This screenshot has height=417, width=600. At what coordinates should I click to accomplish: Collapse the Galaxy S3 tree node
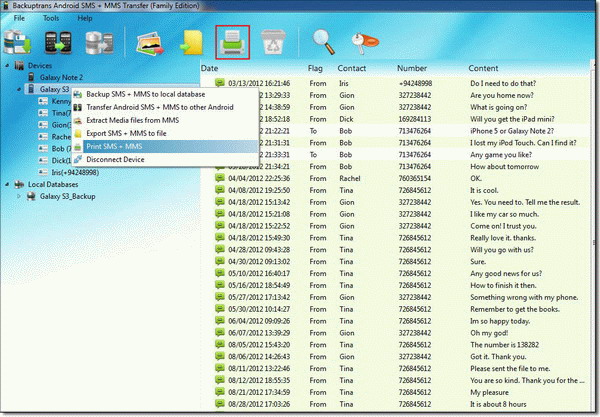(19, 90)
